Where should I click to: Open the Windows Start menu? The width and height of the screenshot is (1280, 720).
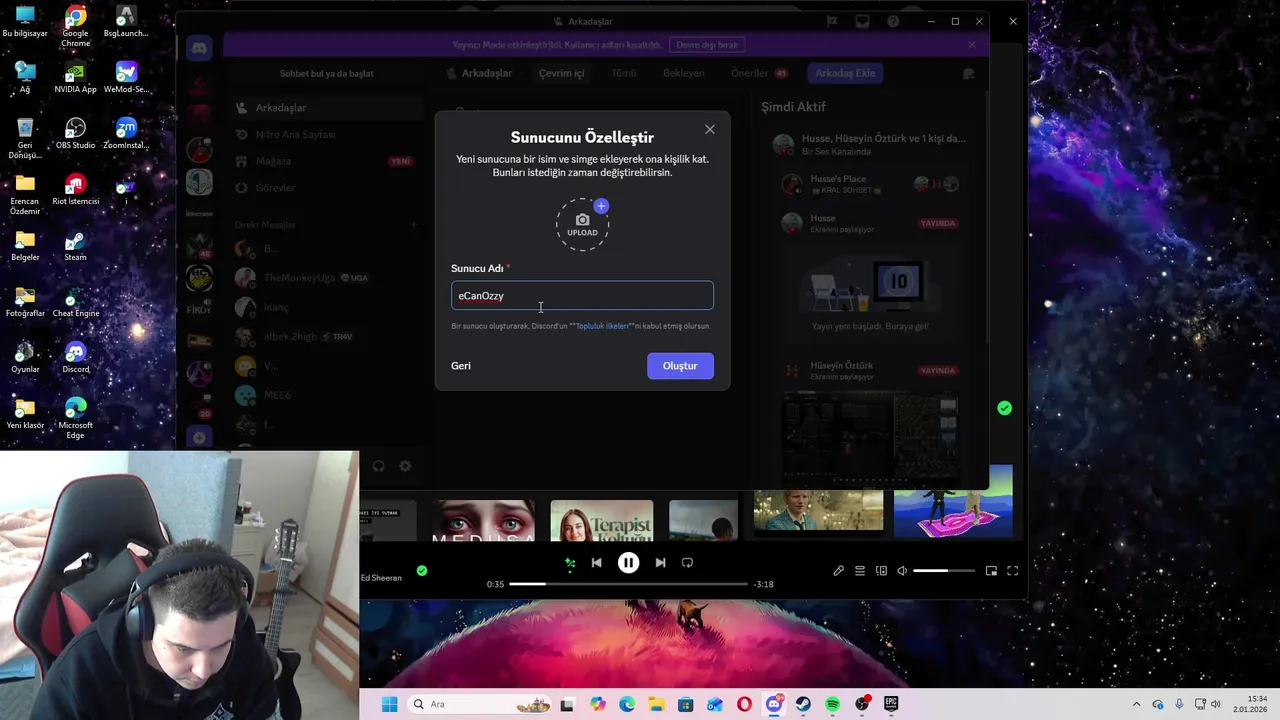(389, 704)
